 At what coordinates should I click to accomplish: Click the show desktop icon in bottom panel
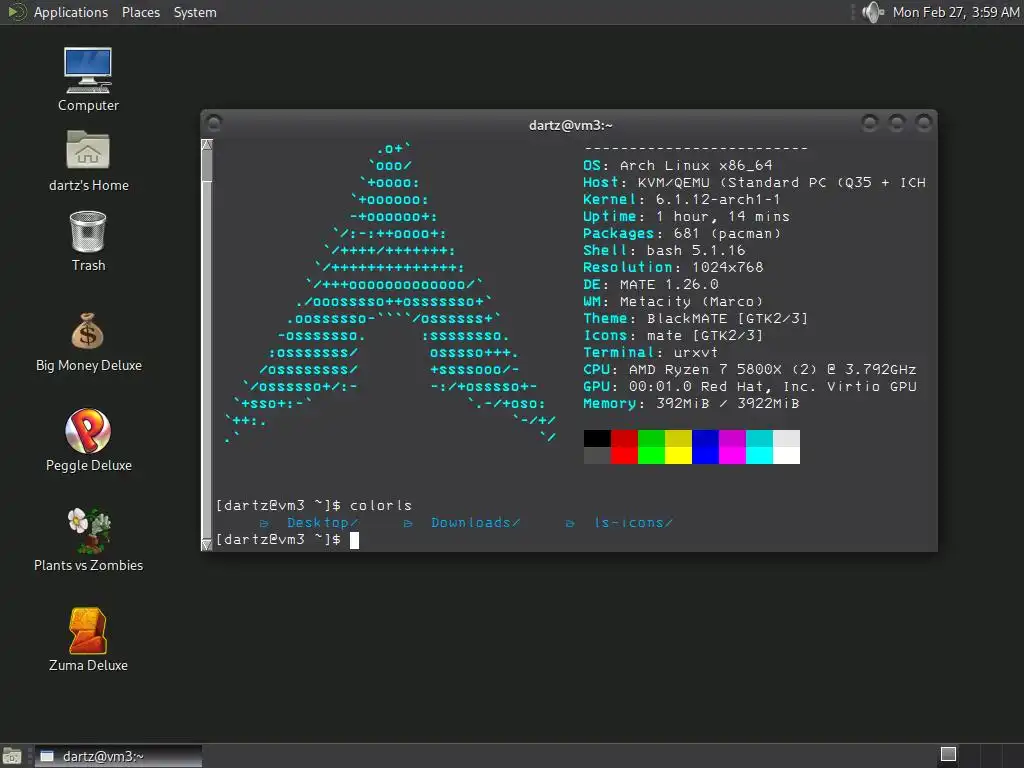point(12,756)
